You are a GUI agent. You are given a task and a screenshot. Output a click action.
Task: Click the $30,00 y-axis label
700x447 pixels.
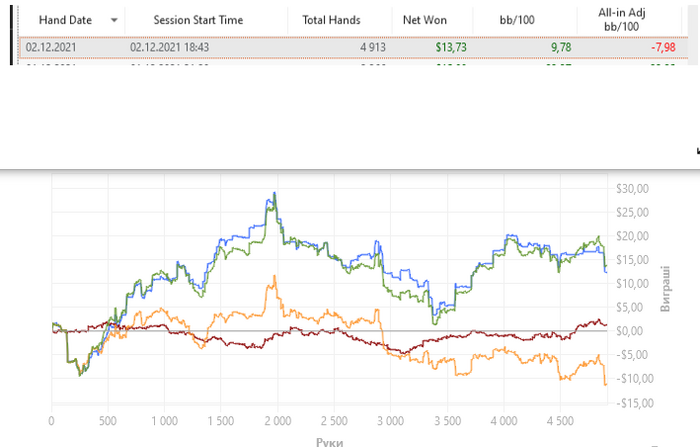632,189
